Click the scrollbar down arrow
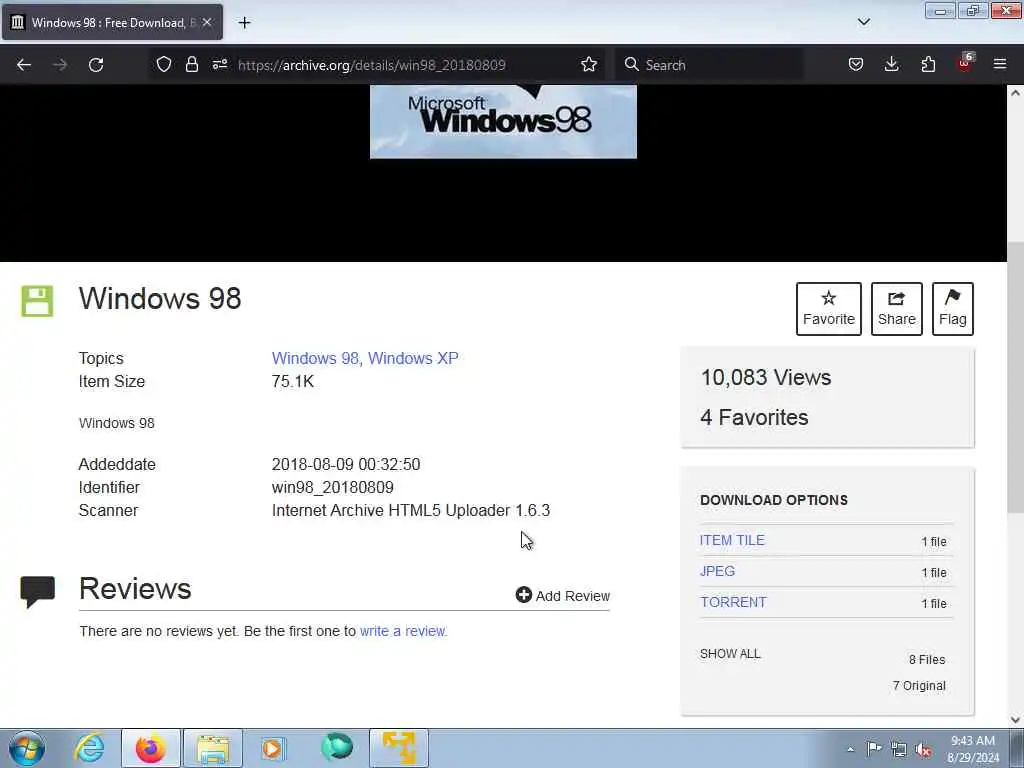Screen dimensions: 1024x768 click(x=1016, y=720)
